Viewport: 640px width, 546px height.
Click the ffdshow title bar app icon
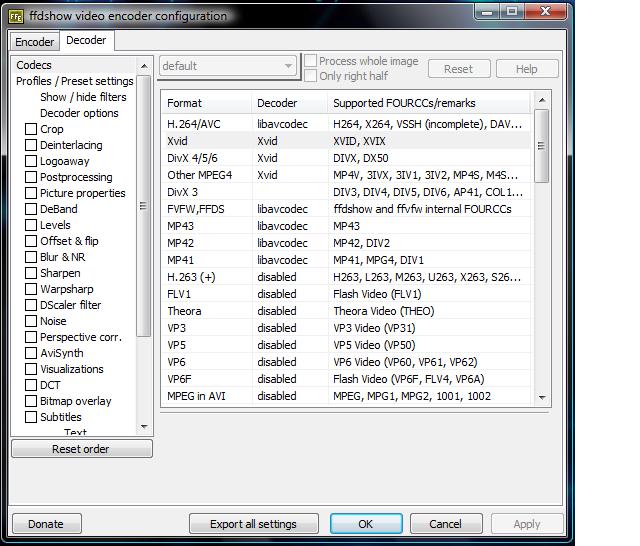pos(16,17)
